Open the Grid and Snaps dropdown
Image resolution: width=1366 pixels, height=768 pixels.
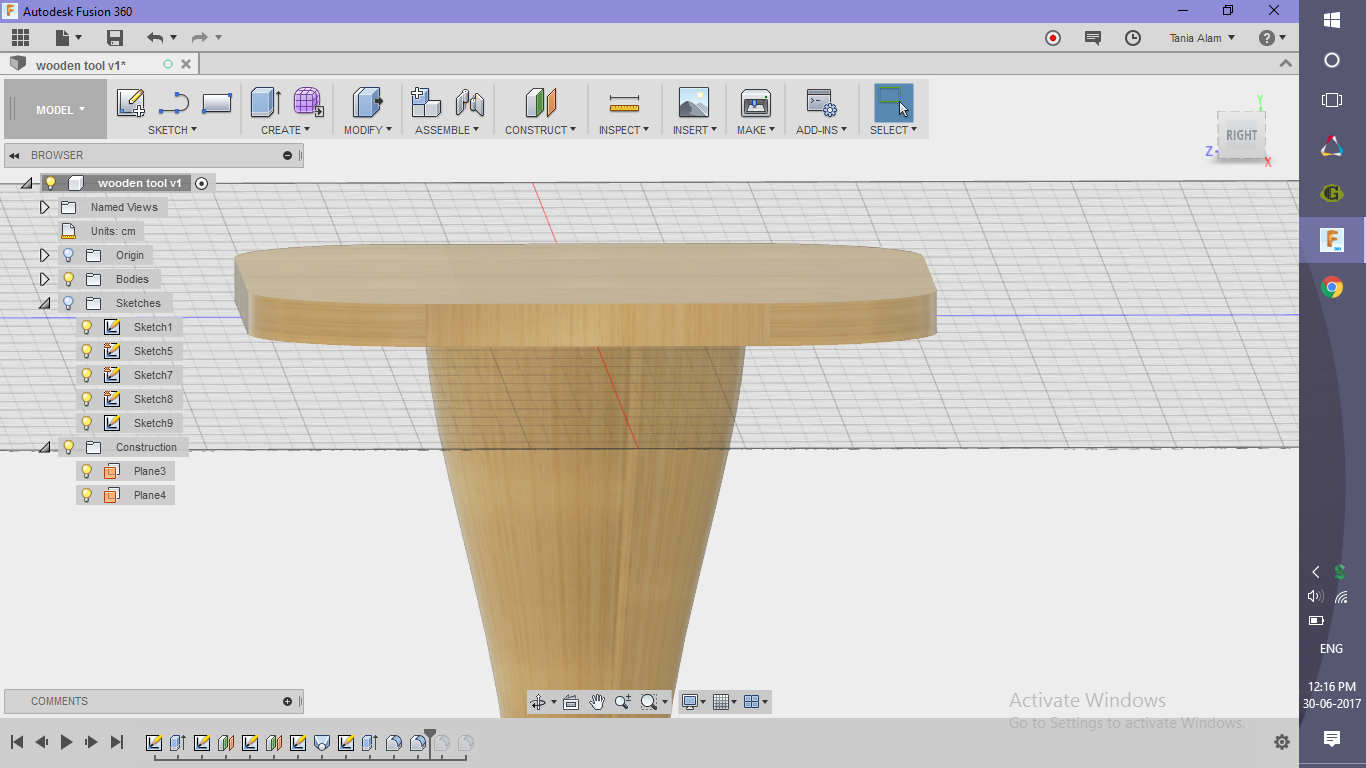click(725, 702)
